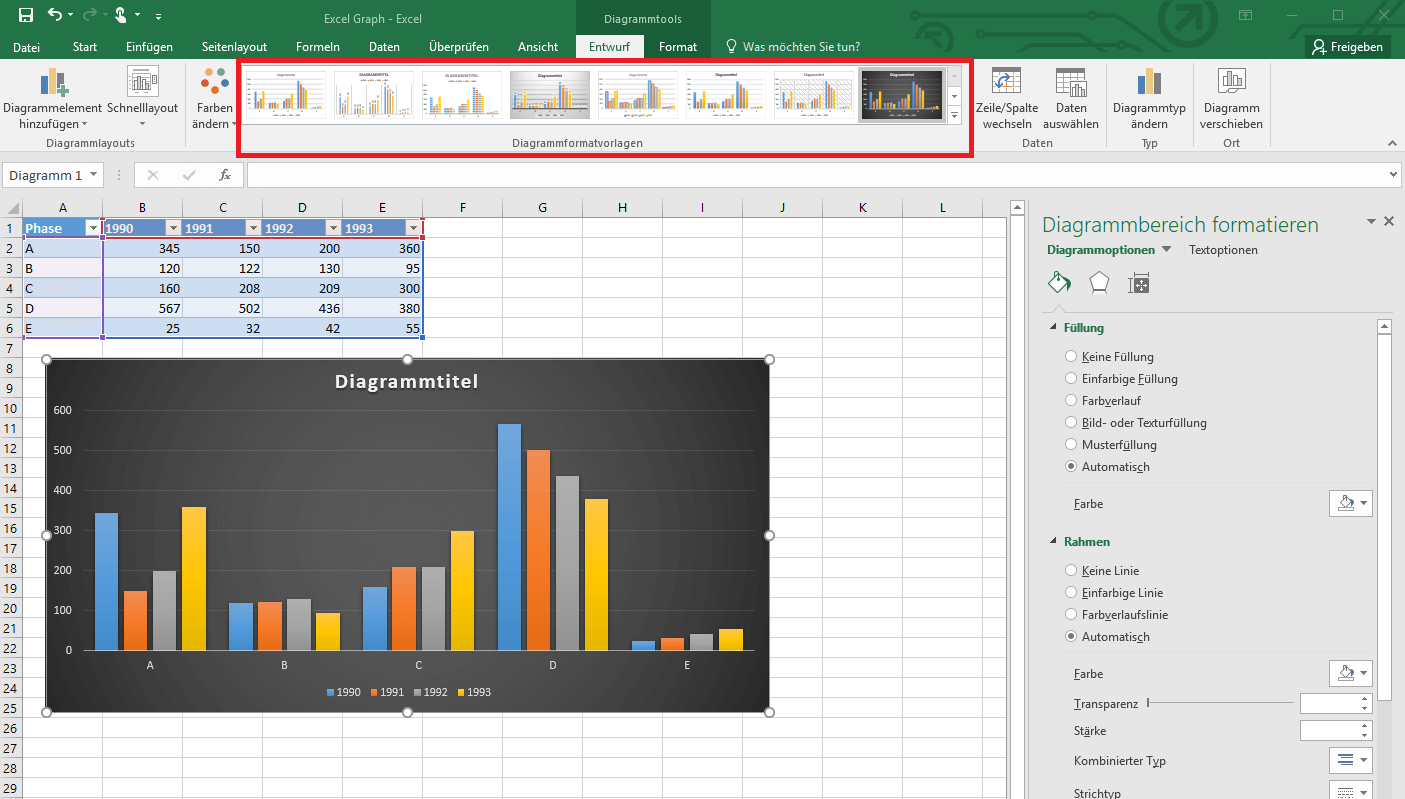
Task: Select the Füllung und Linie paint bucket icon
Action: pos(1059,283)
